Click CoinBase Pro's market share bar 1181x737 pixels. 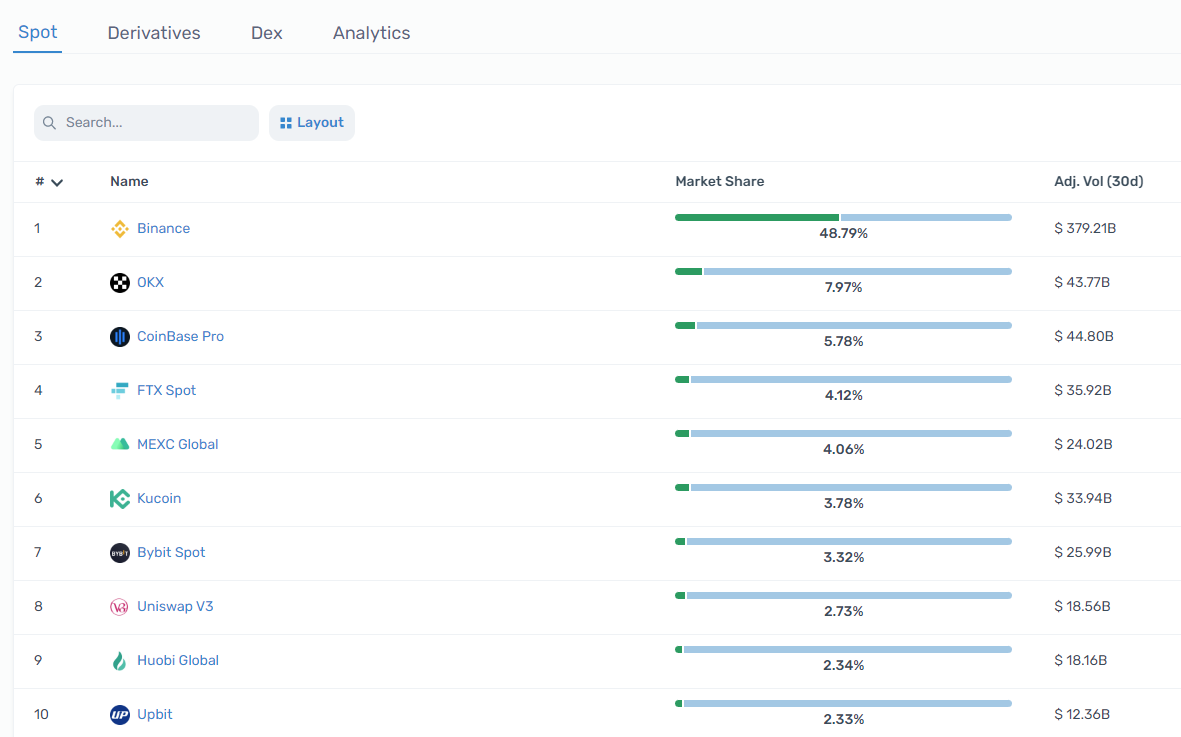[844, 326]
